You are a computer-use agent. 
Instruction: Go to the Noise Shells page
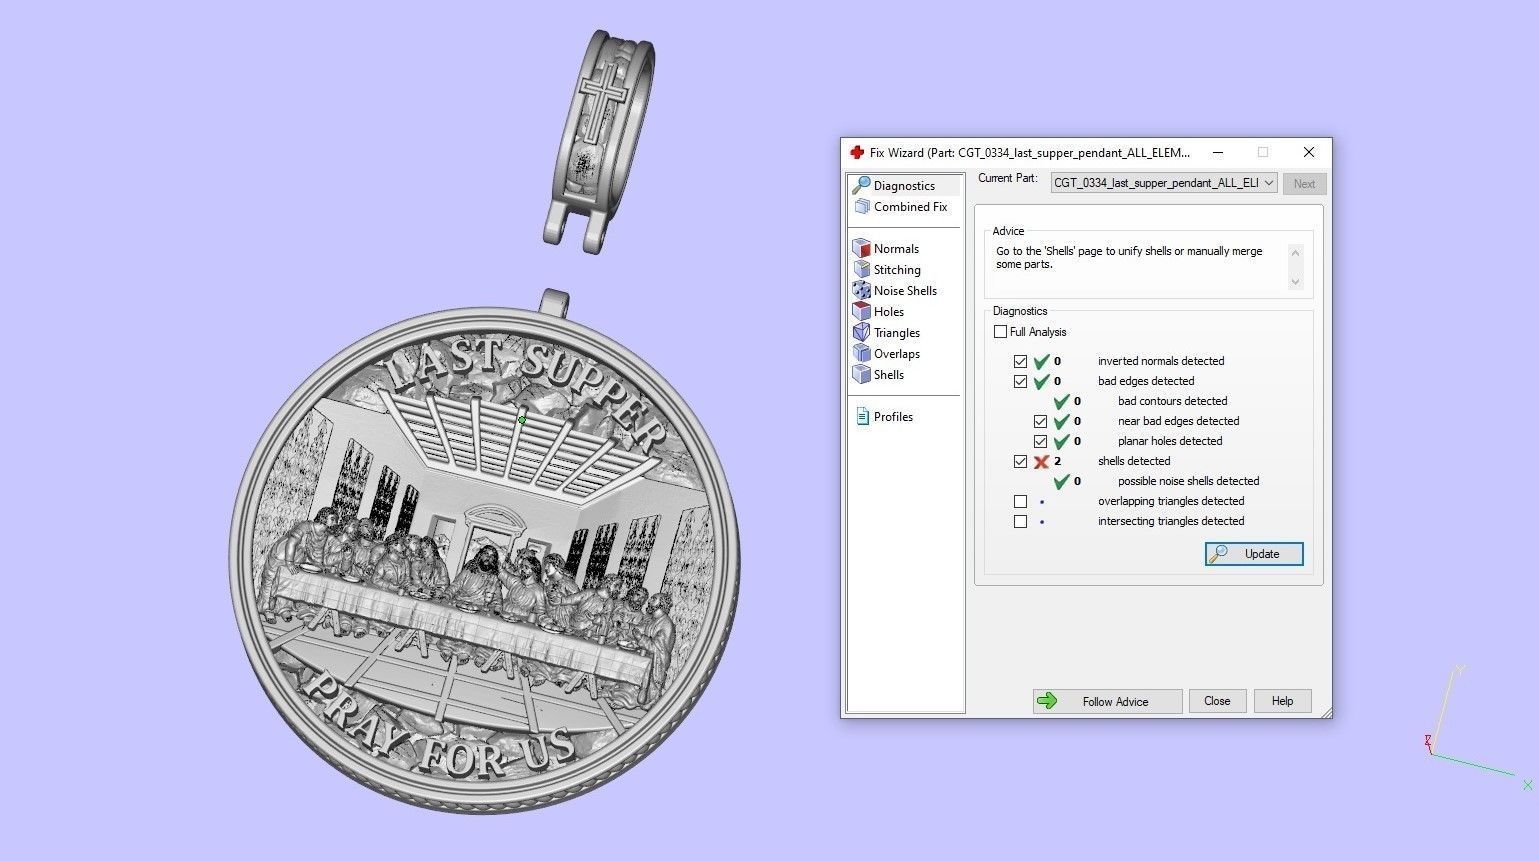[905, 290]
